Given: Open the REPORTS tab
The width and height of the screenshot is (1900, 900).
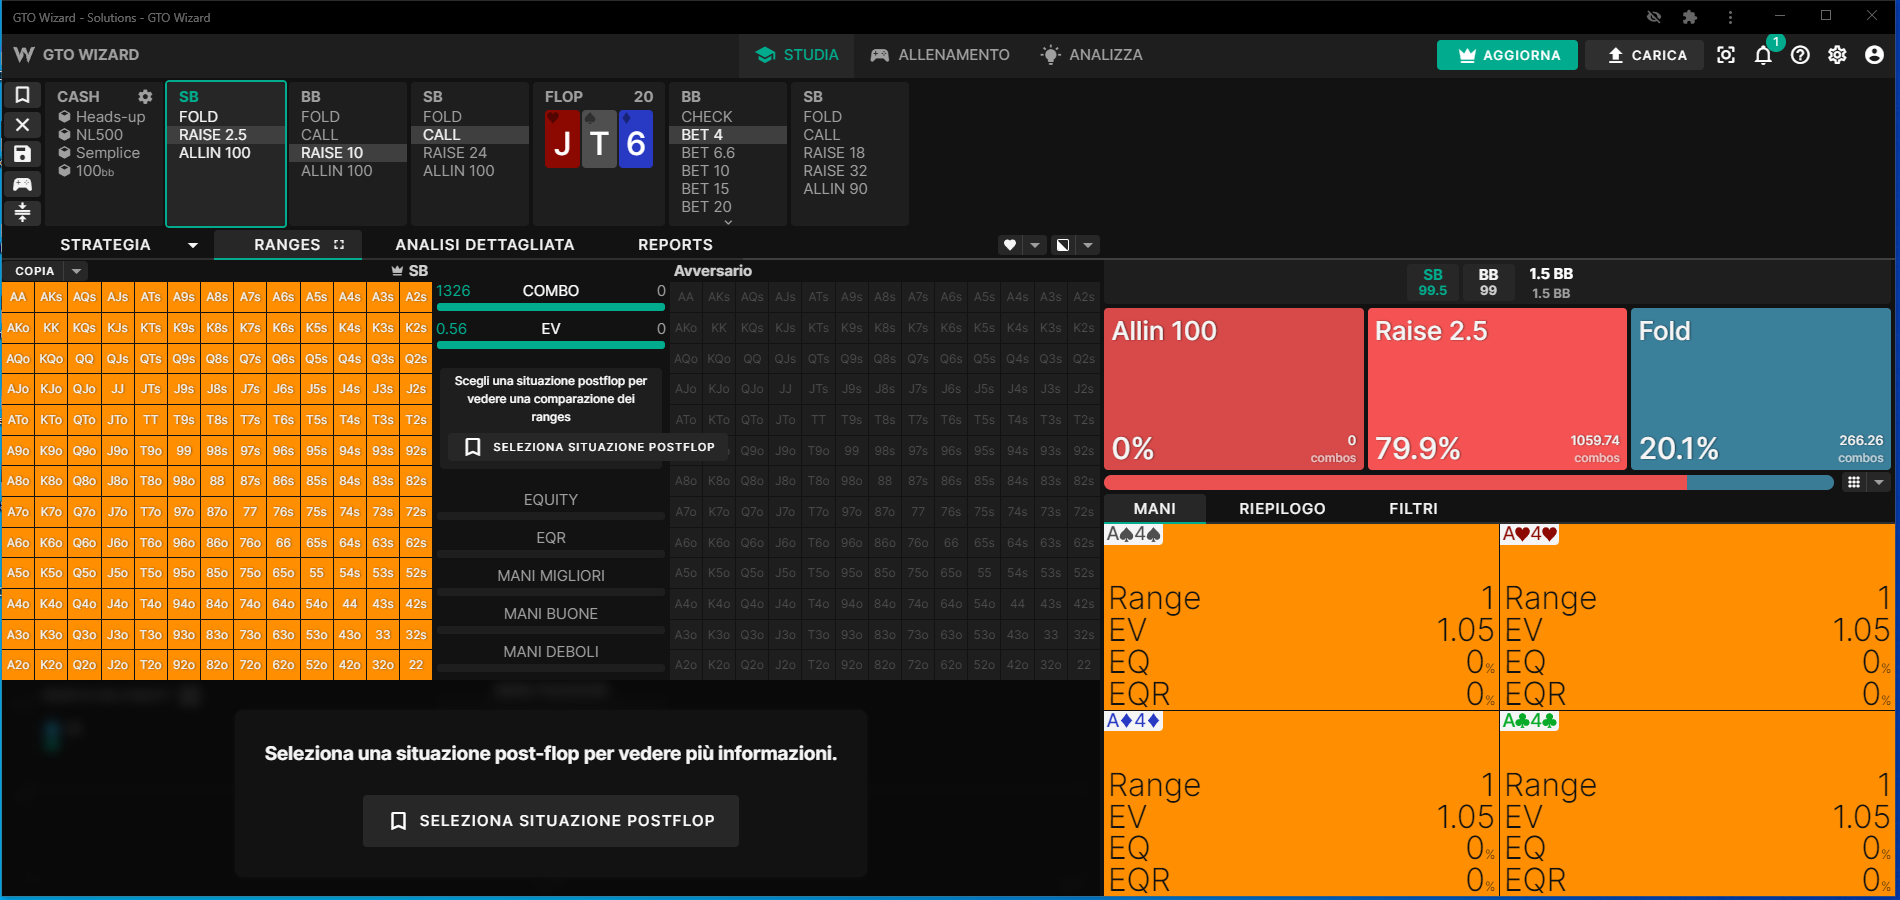Looking at the screenshot, I should [675, 245].
